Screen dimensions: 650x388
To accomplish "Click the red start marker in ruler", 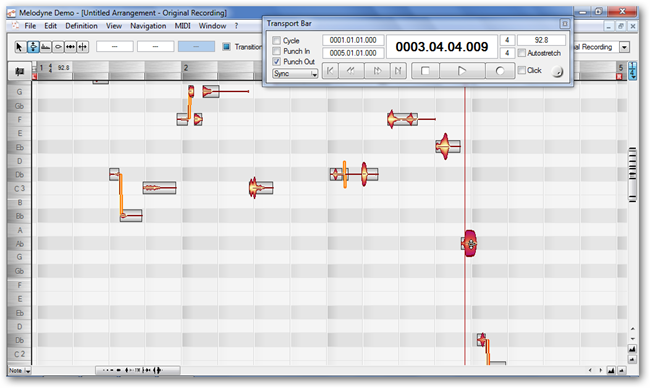I will (34, 76).
